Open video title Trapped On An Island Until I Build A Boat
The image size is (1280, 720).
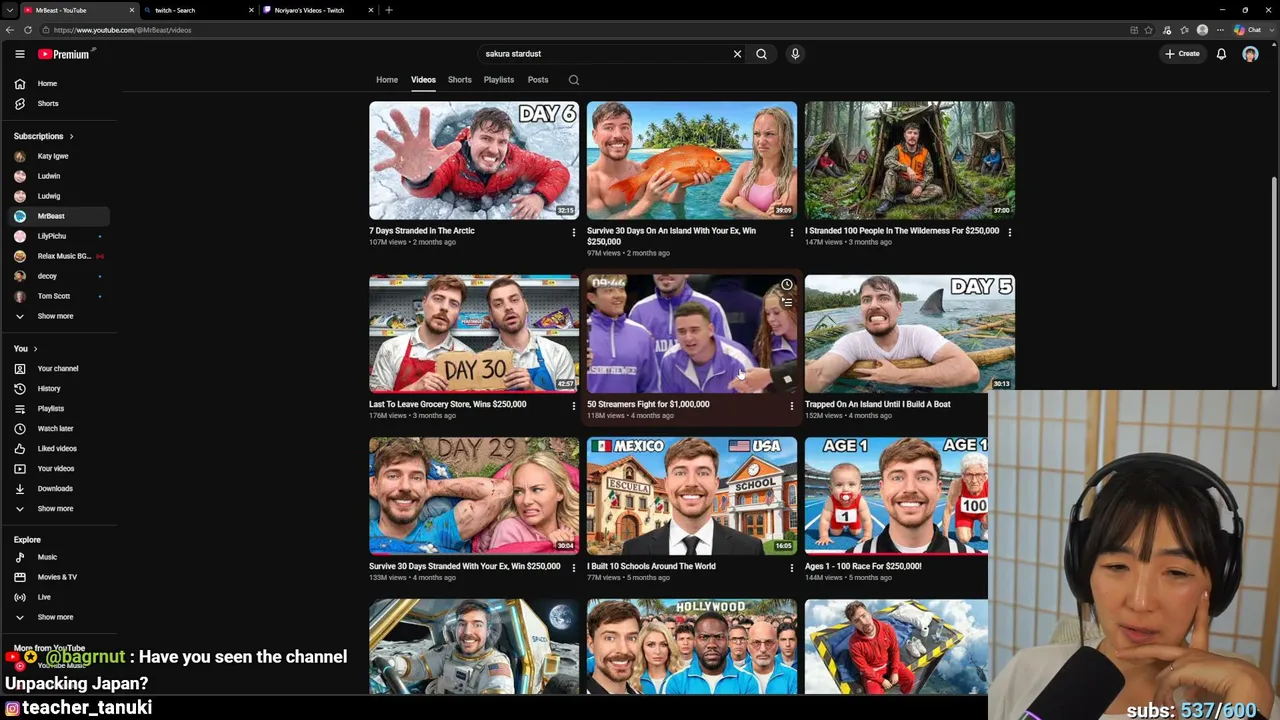tap(878, 404)
